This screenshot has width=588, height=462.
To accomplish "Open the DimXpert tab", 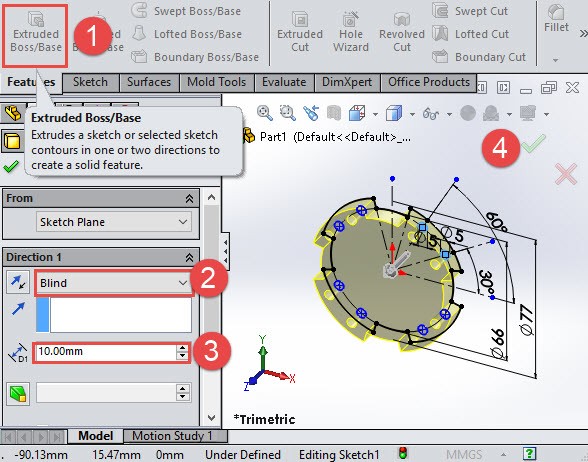I will click(347, 82).
